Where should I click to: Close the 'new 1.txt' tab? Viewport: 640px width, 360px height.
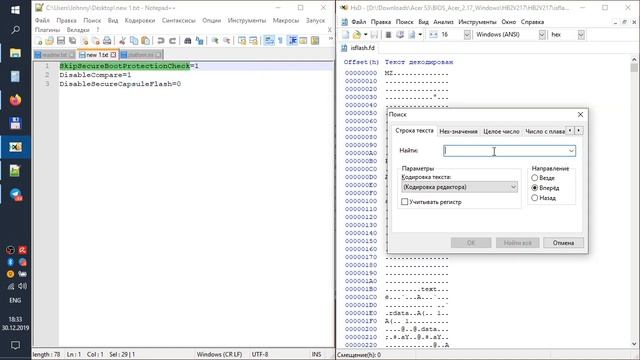coord(113,55)
